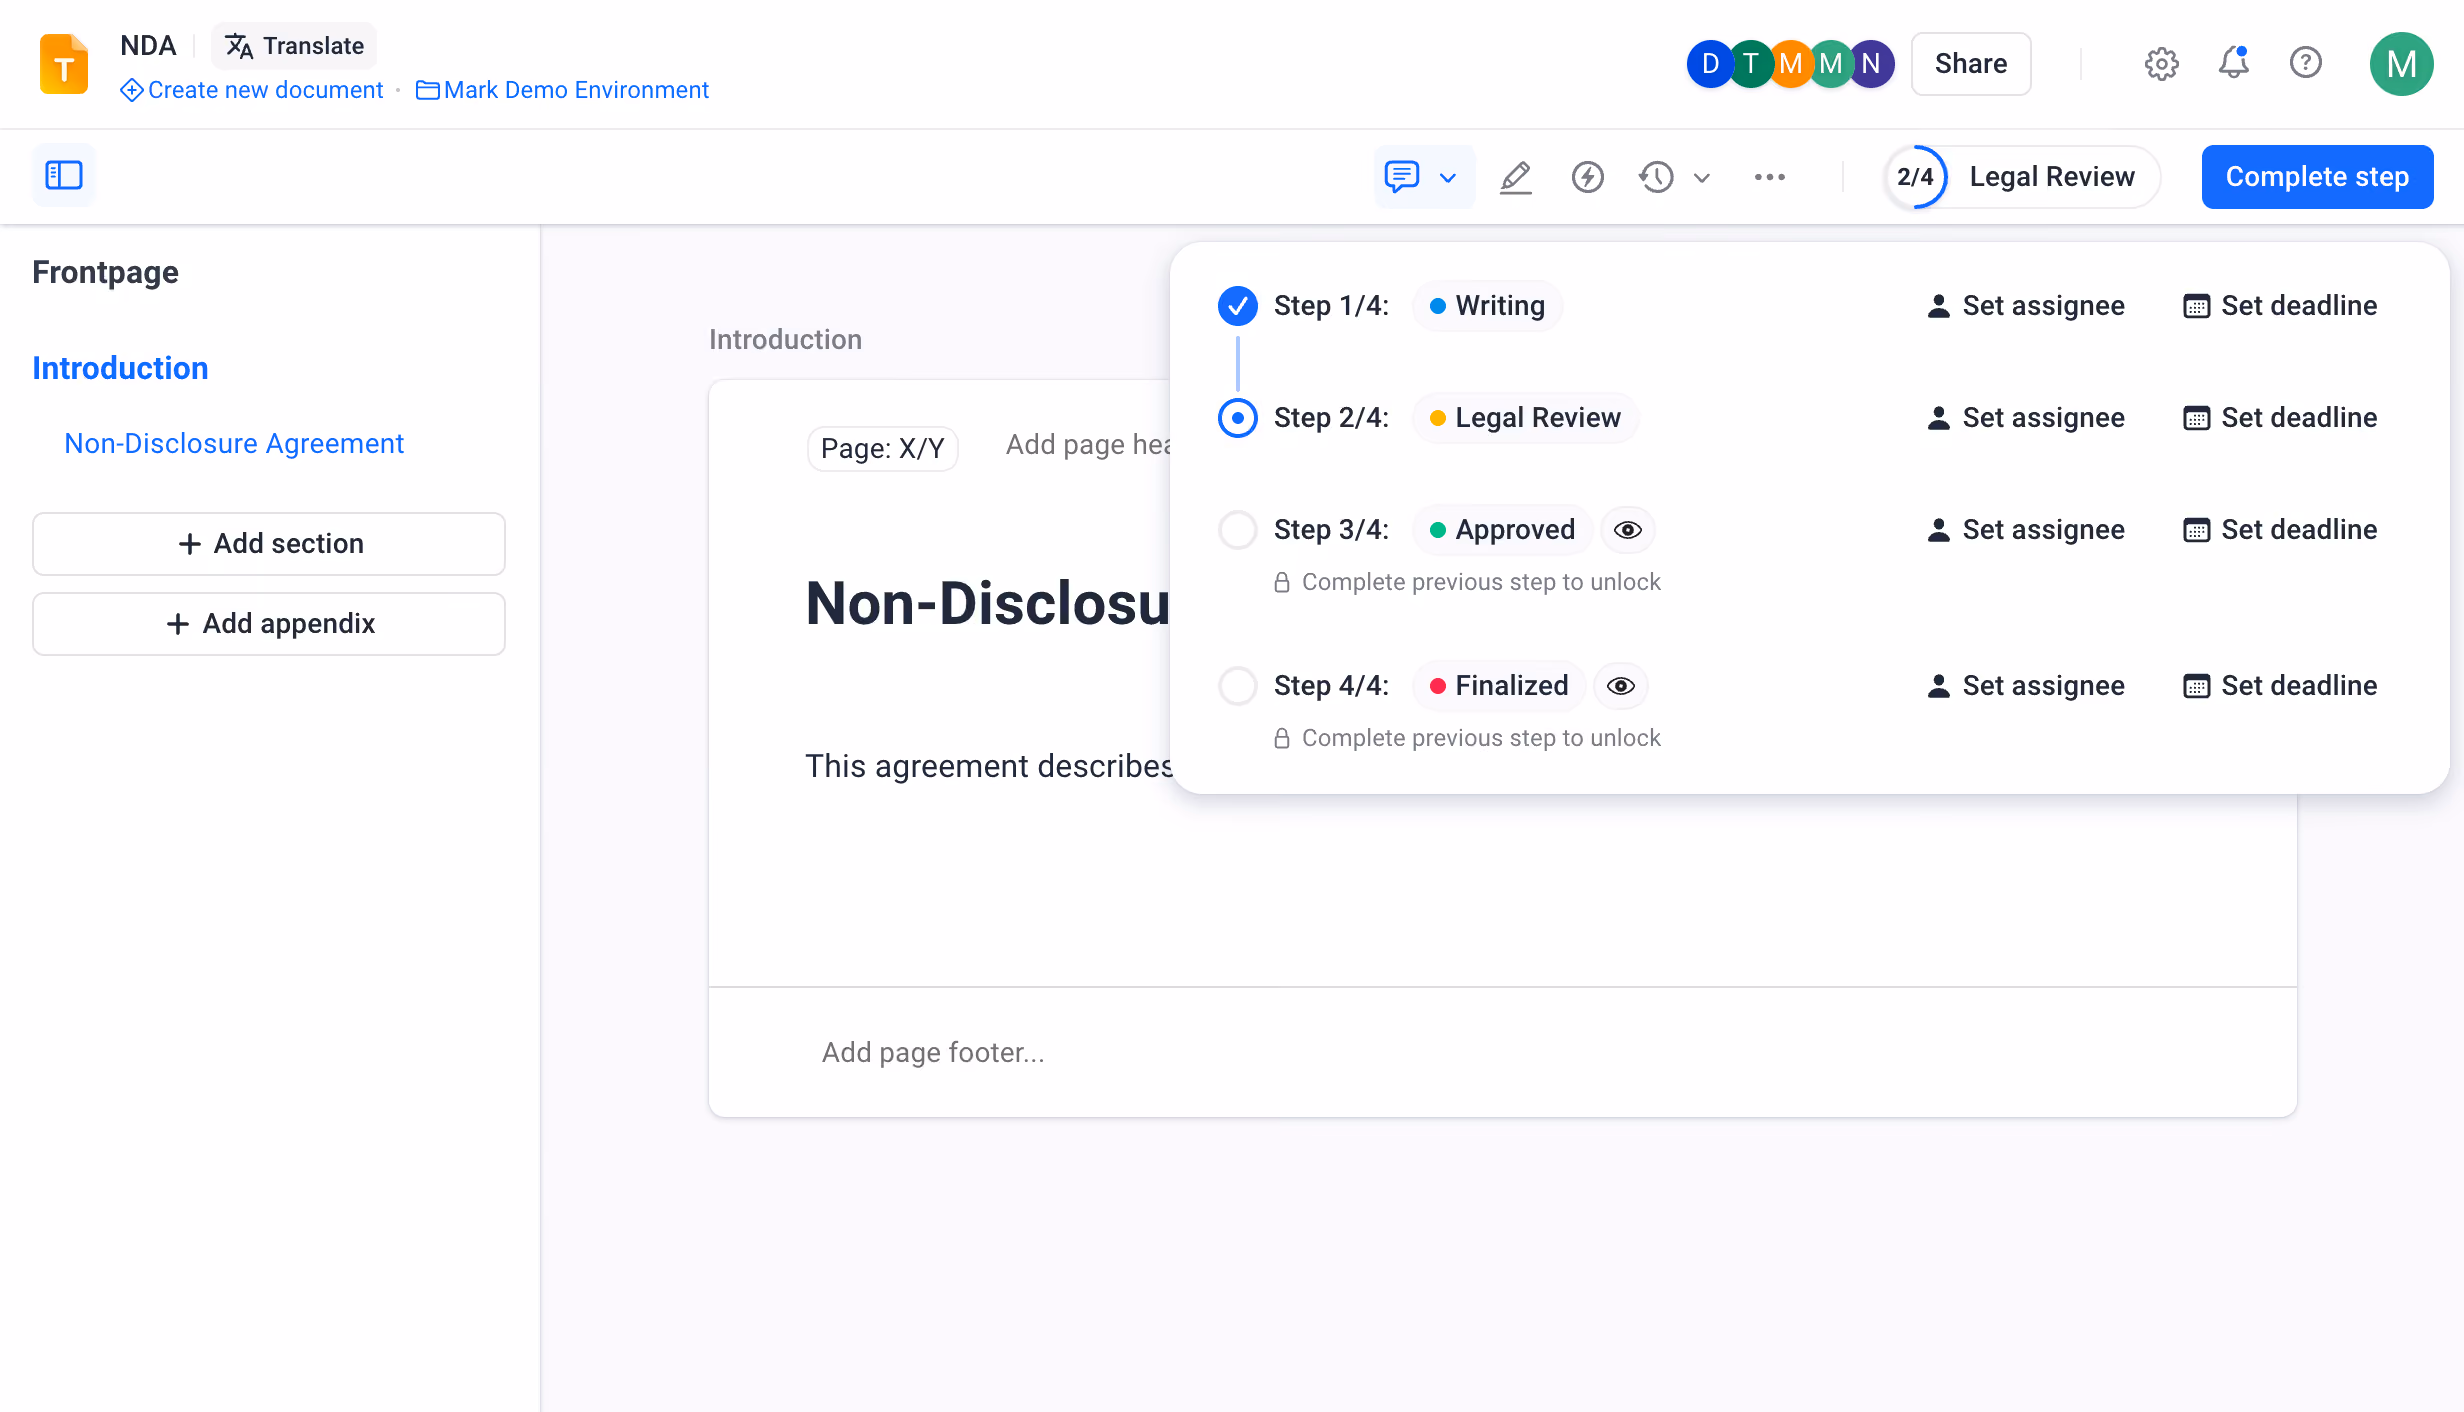The width and height of the screenshot is (2464, 1412).
Task: Open help question mark icon
Action: (x=2306, y=64)
